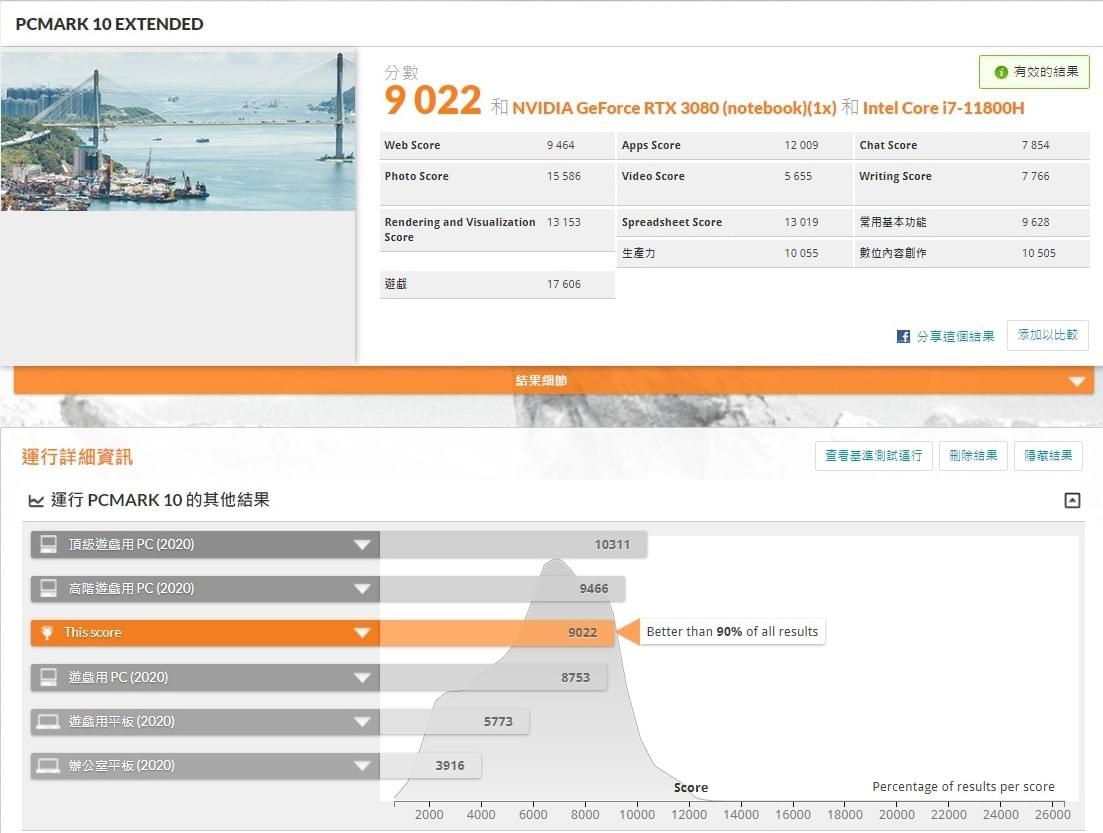Expand the This score dropdown arrow
The height and width of the screenshot is (833, 1103).
[362, 633]
